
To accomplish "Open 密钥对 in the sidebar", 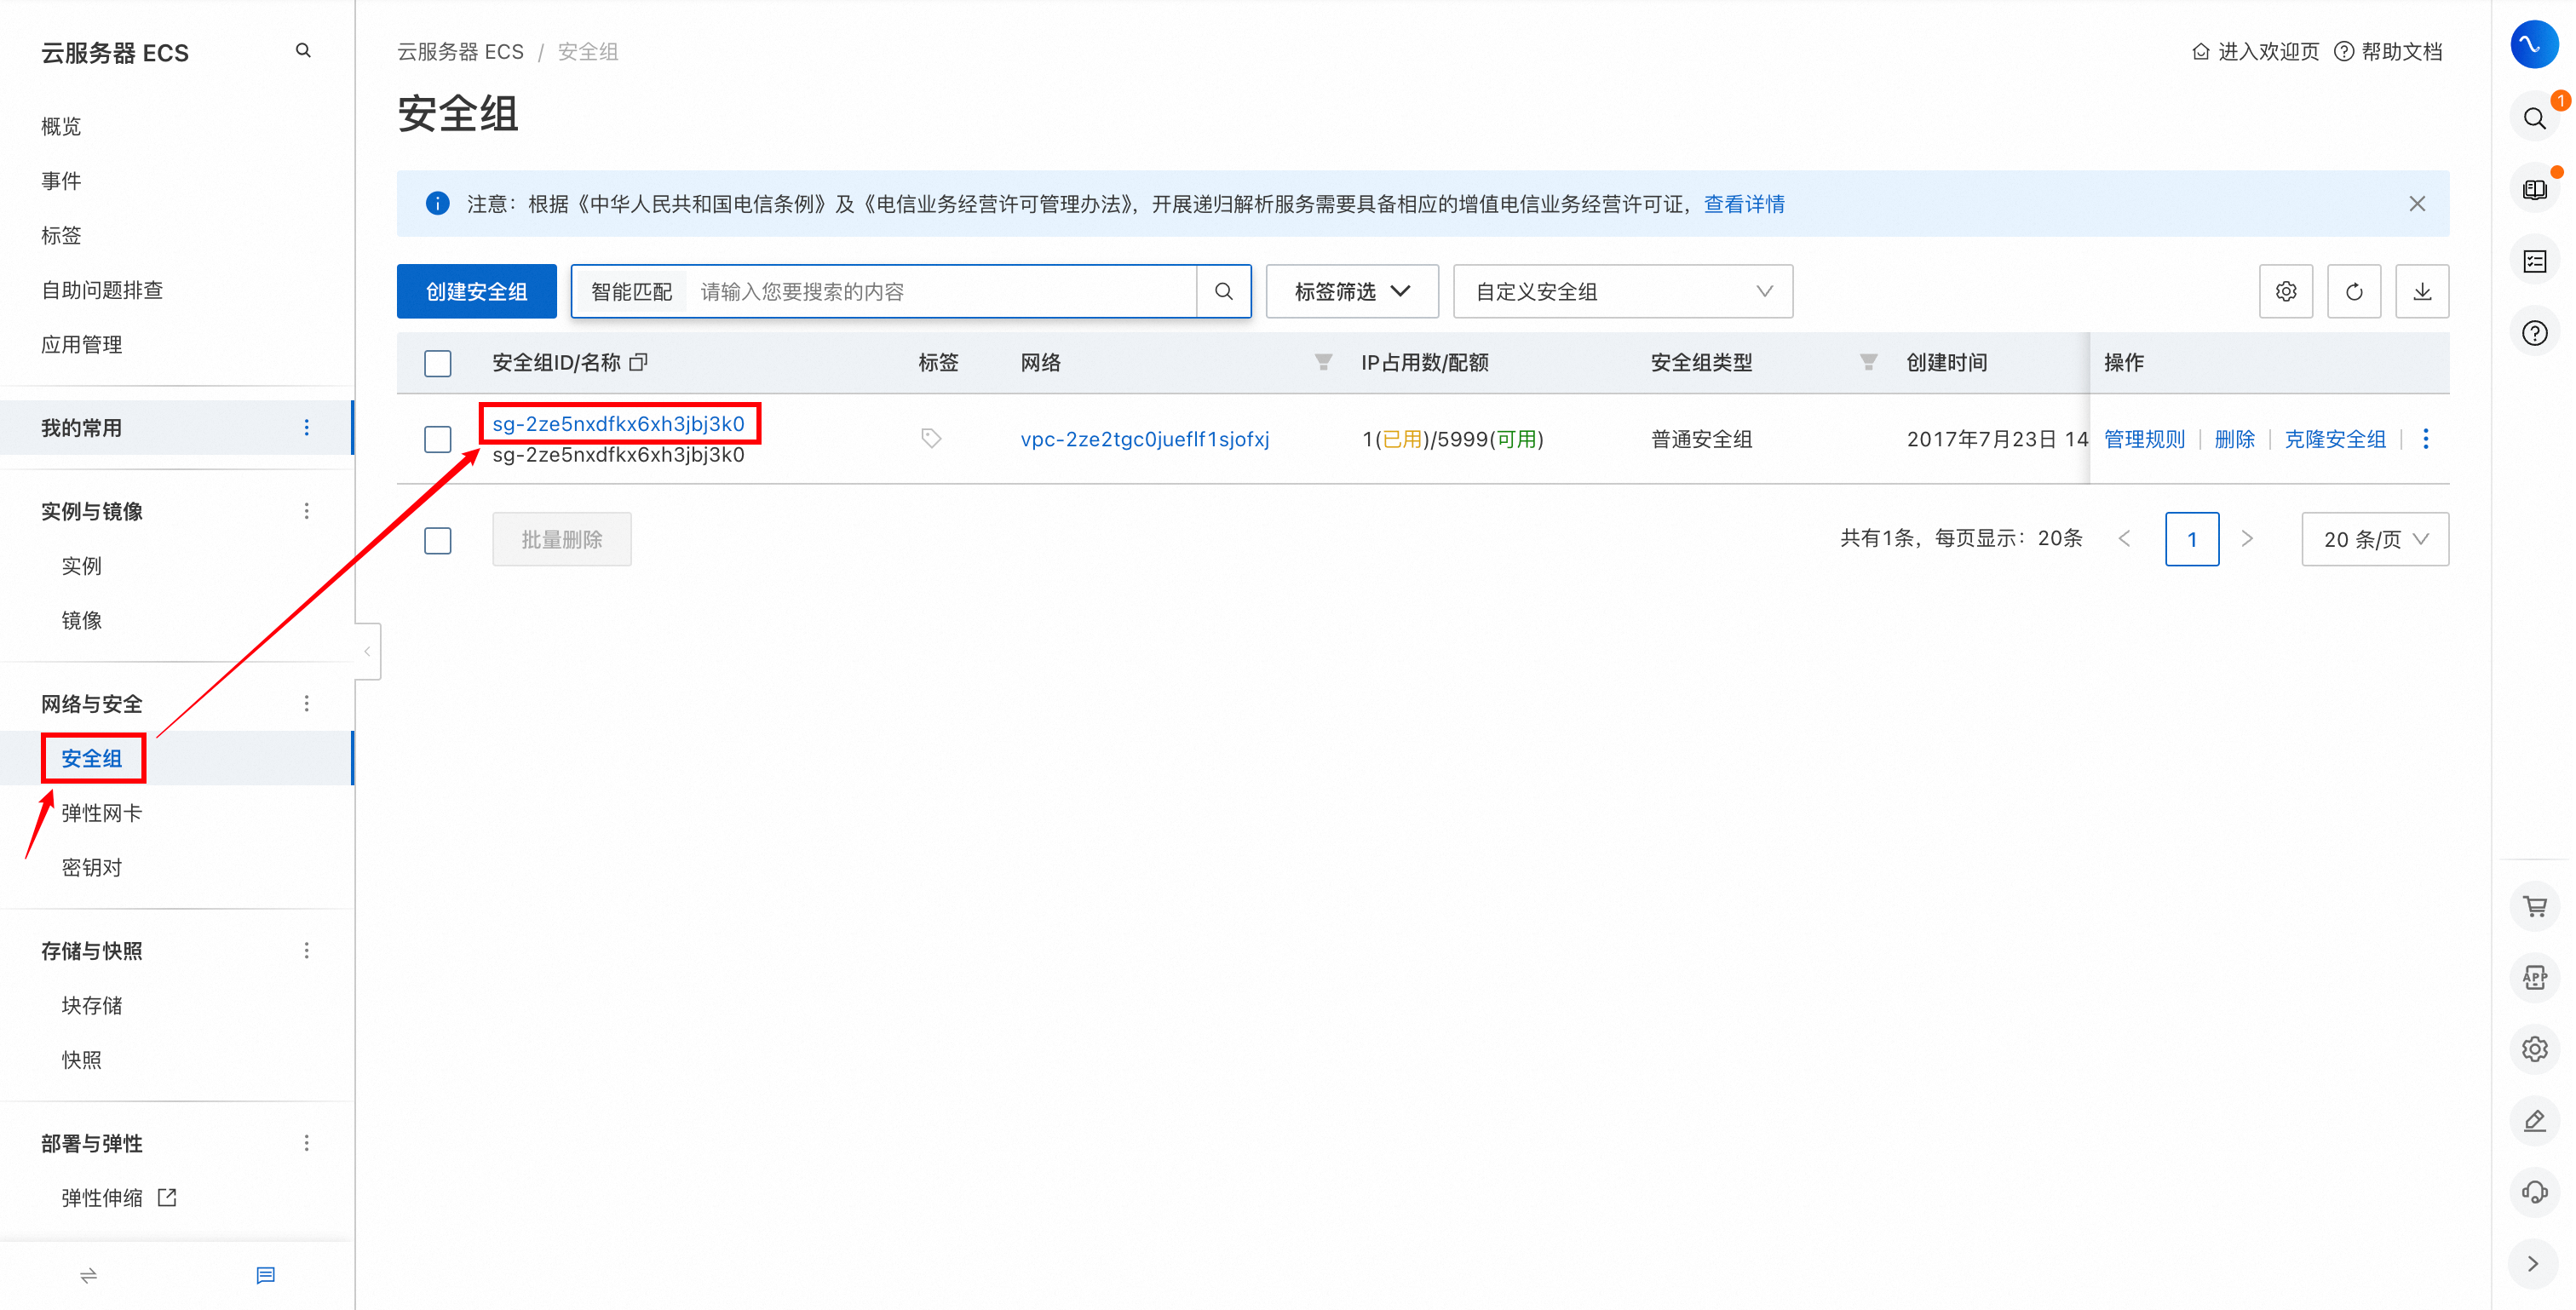I will click(91, 868).
